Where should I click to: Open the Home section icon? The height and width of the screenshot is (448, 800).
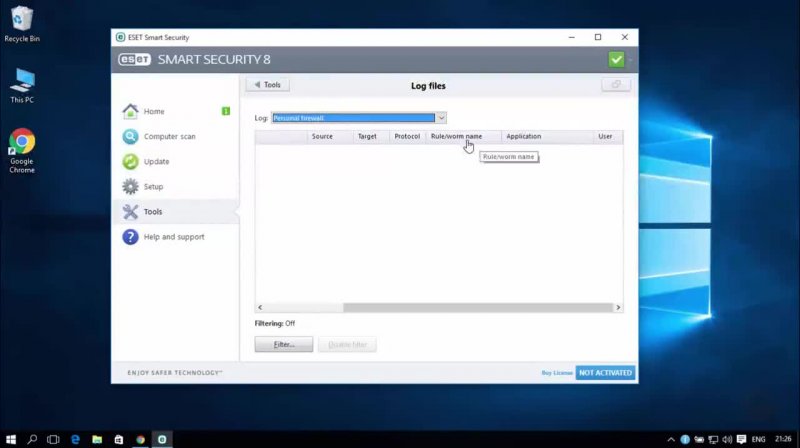[x=130, y=111]
